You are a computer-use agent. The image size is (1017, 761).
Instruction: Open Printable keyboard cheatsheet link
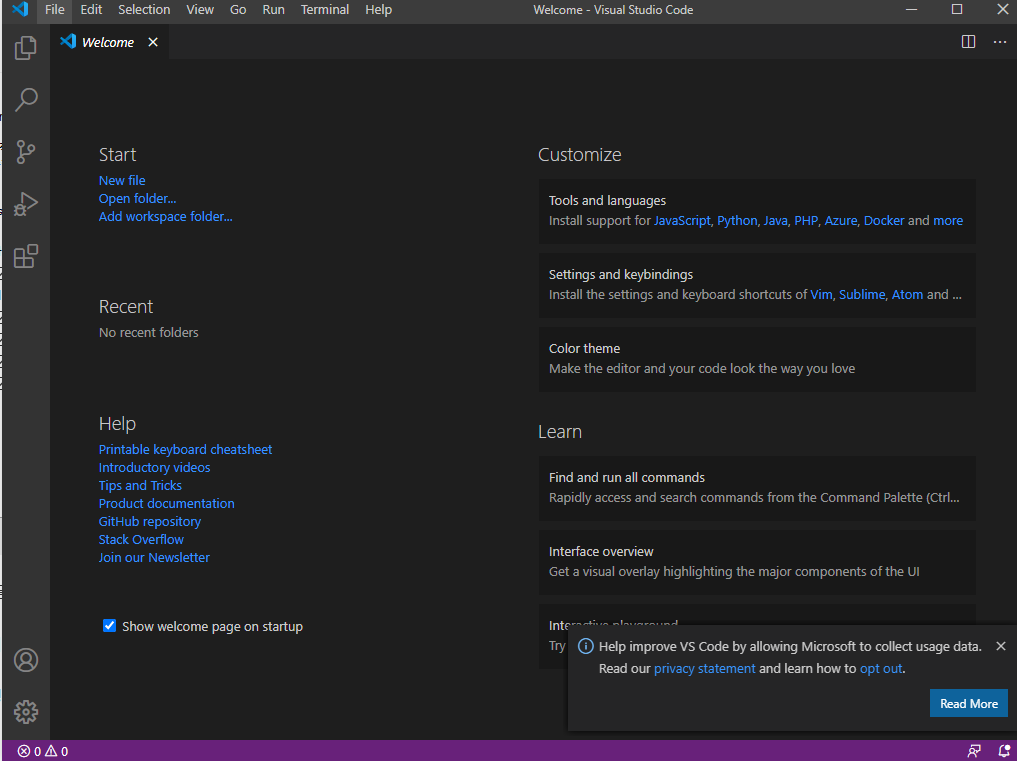[x=185, y=450]
